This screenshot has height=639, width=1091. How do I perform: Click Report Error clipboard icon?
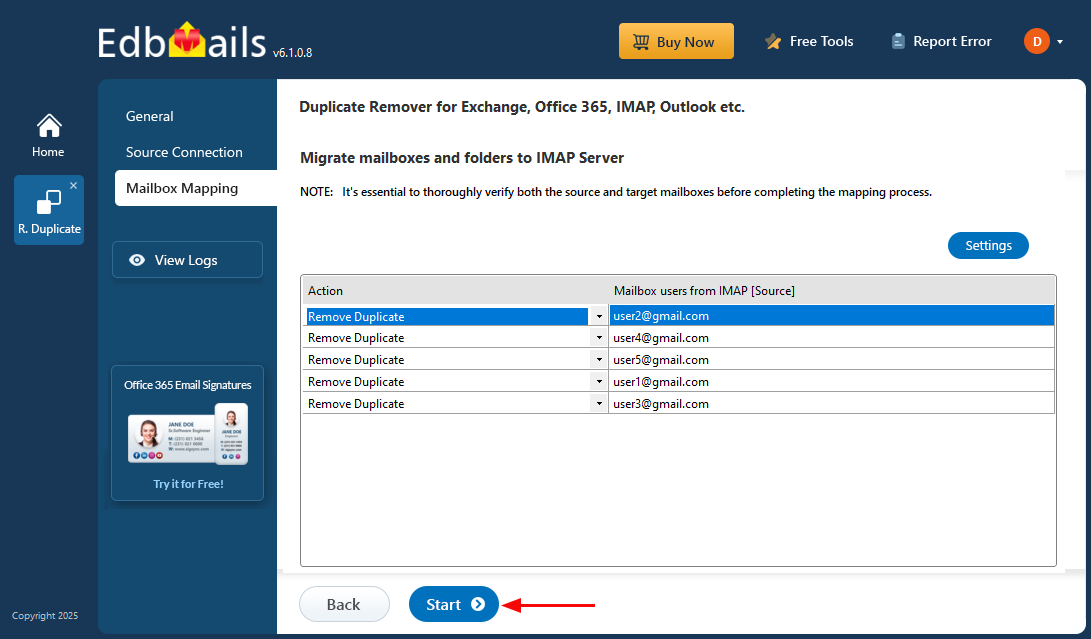coord(898,42)
